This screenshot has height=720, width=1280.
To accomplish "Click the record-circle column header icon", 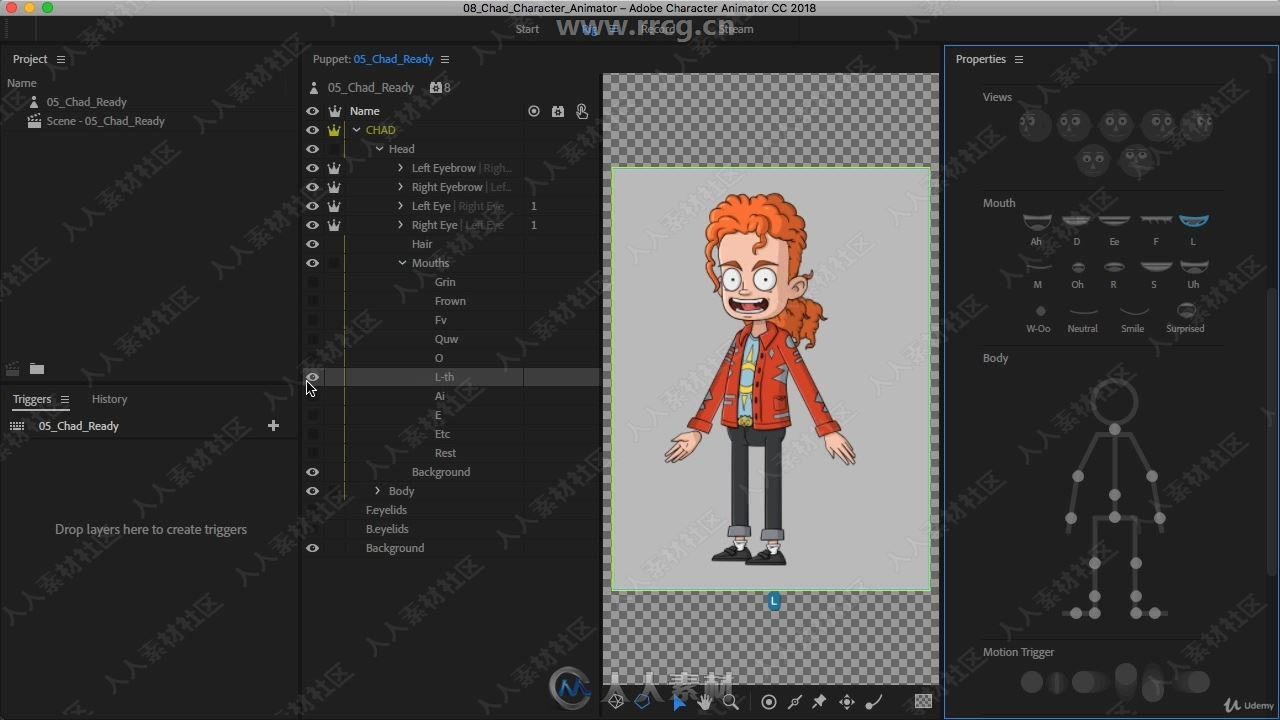I will tap(534, 111).
